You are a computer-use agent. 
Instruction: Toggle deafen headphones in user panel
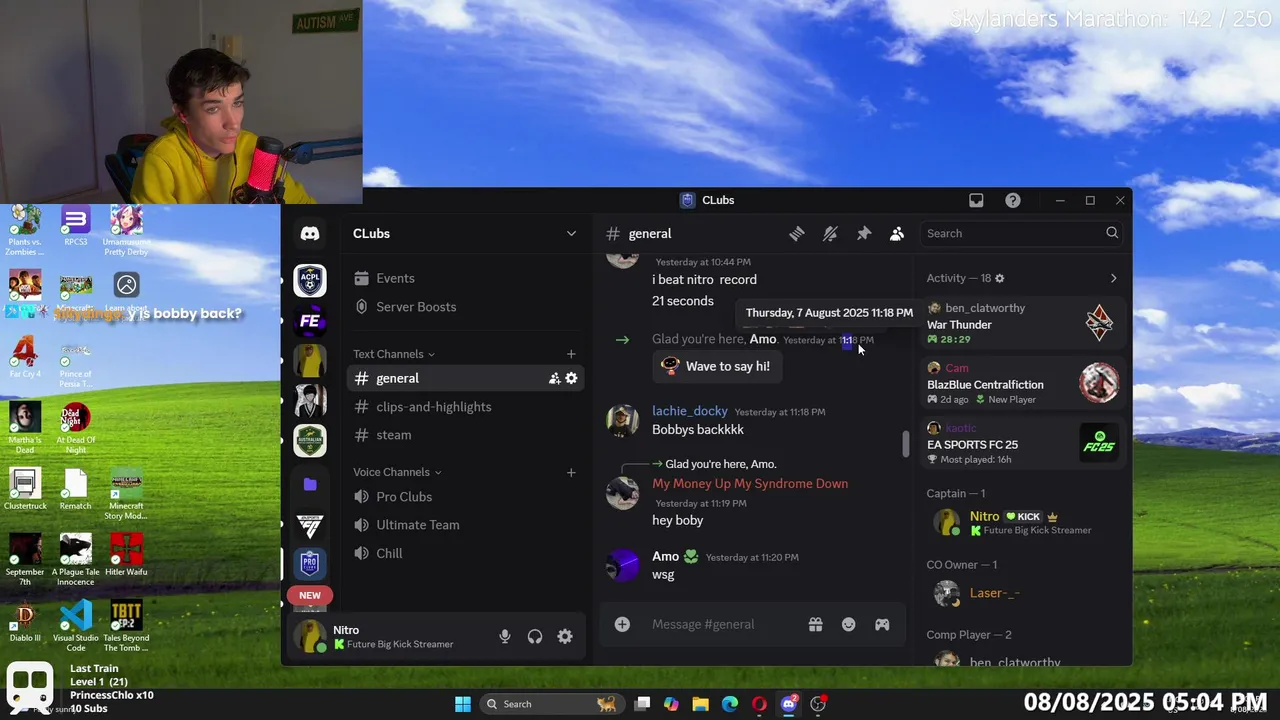(x=535, y=636)
